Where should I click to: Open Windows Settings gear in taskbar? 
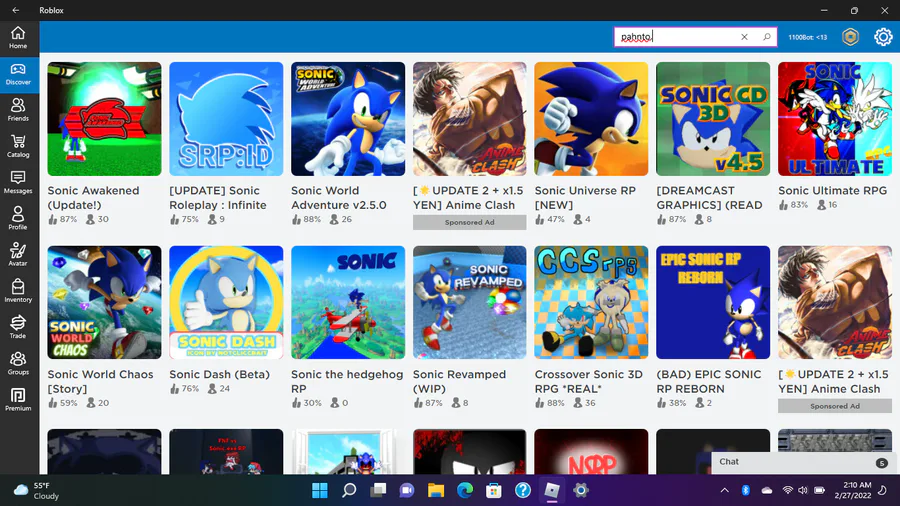pos(581,491)
